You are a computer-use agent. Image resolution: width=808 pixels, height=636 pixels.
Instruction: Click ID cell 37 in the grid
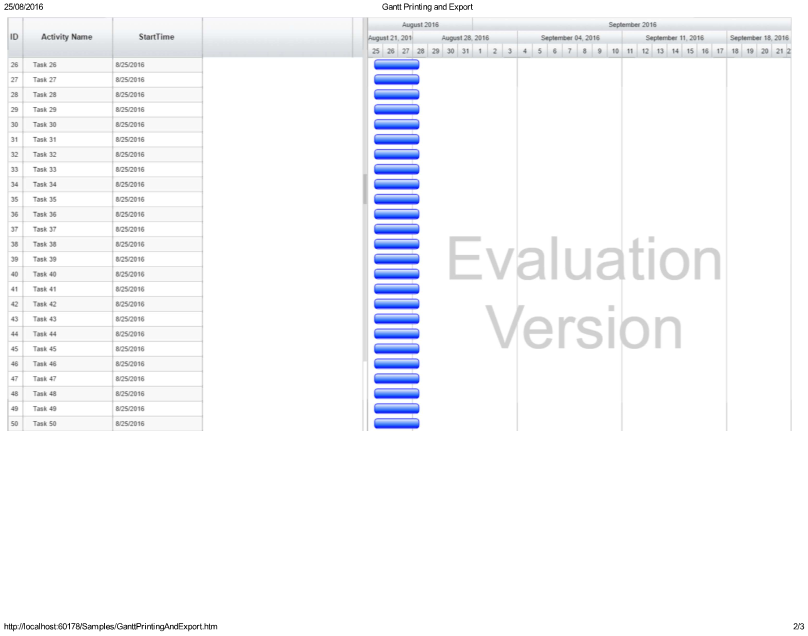pyautogui.click(x=15, y=229)
